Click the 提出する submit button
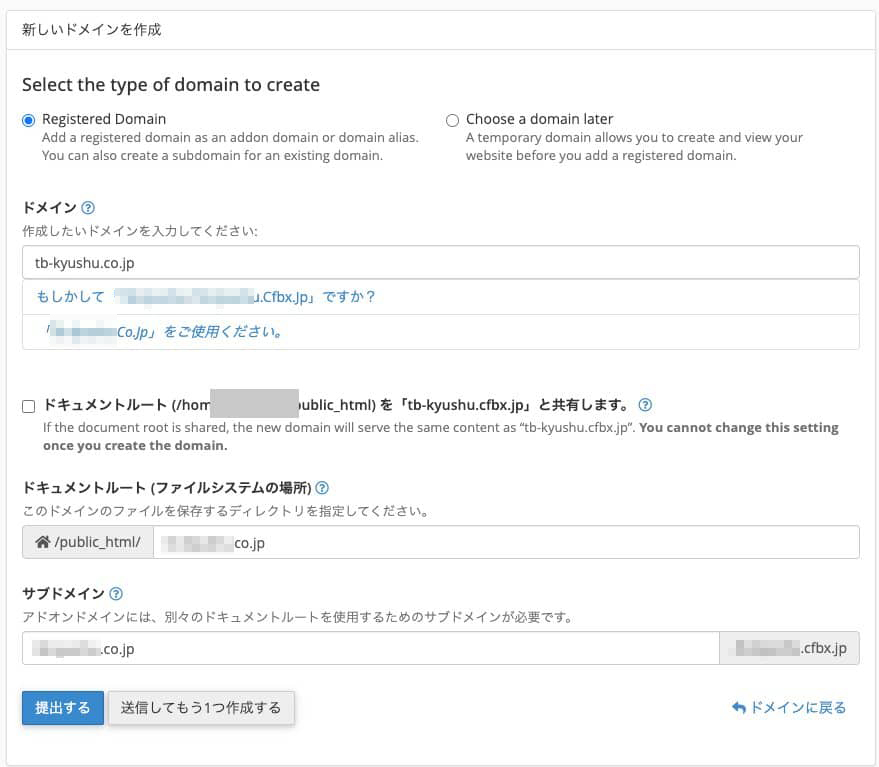The height and width of the screenshot is (767, 879). click(x=63, y=708)
